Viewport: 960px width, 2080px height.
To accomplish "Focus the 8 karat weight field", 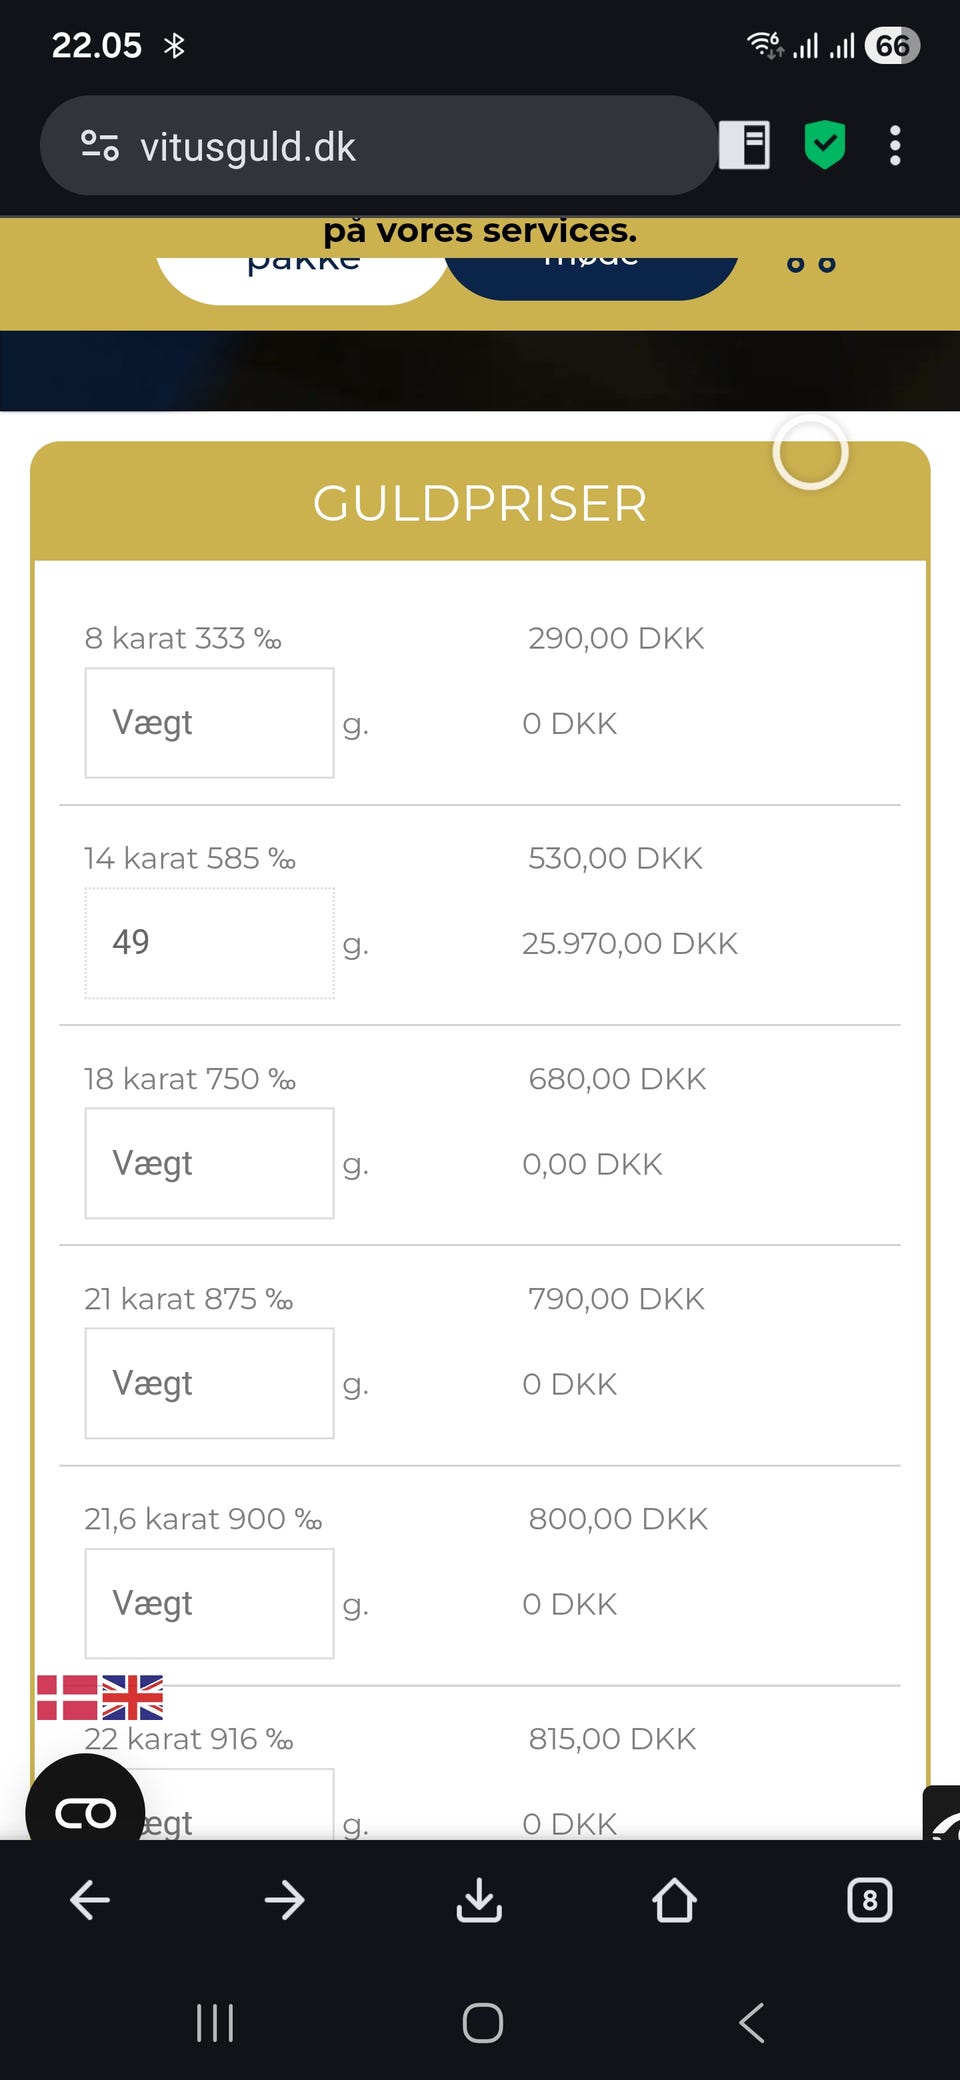I will tap(209, 723).
